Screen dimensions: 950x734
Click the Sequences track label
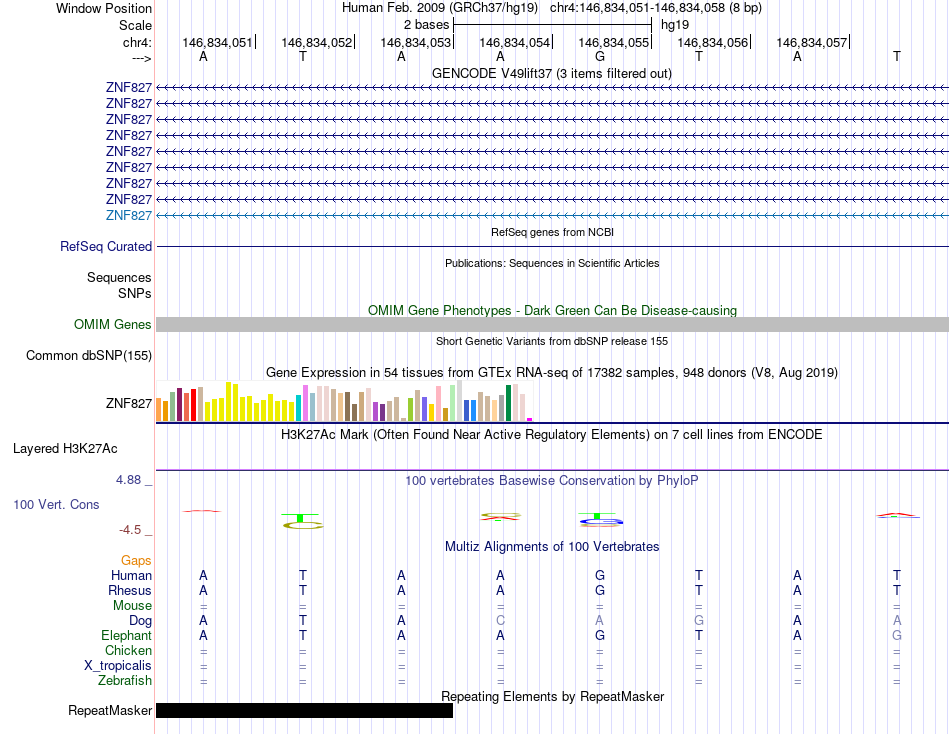click(x=119, y=278)
